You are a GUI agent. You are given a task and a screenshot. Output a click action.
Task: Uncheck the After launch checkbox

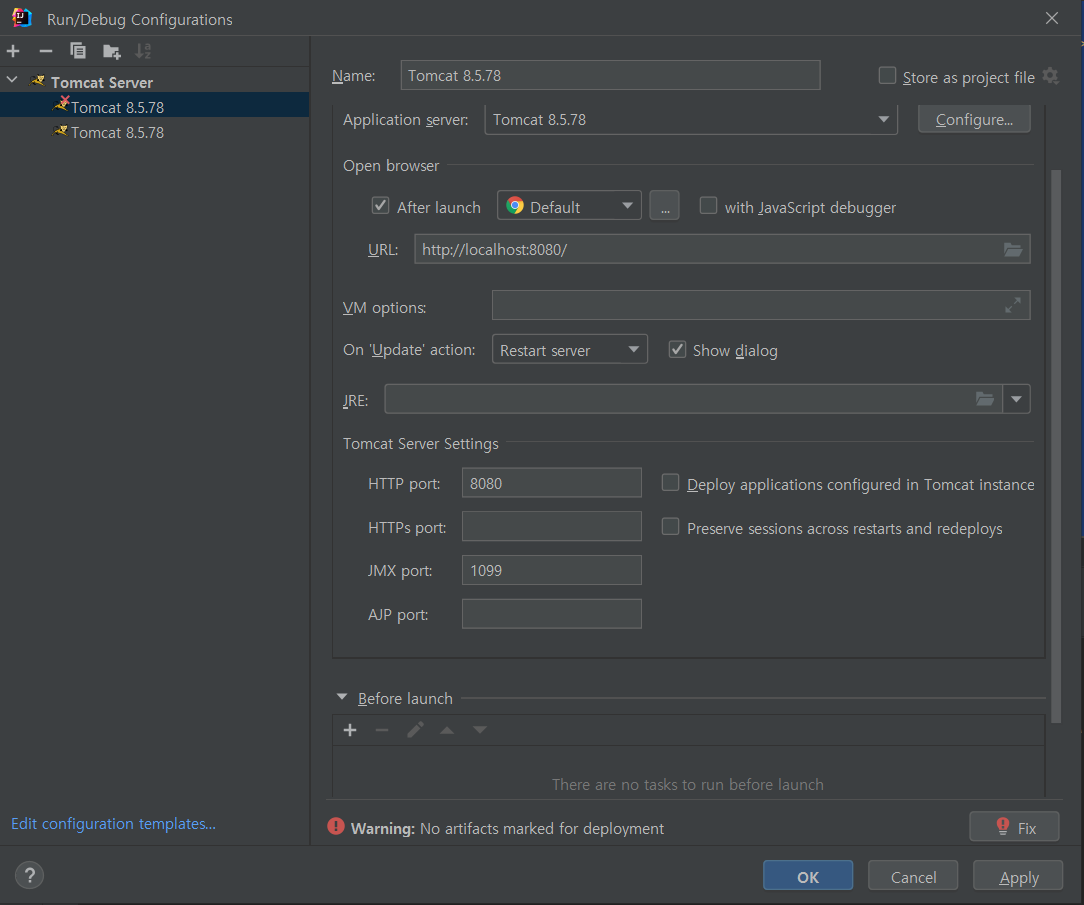tap(380, 206)
